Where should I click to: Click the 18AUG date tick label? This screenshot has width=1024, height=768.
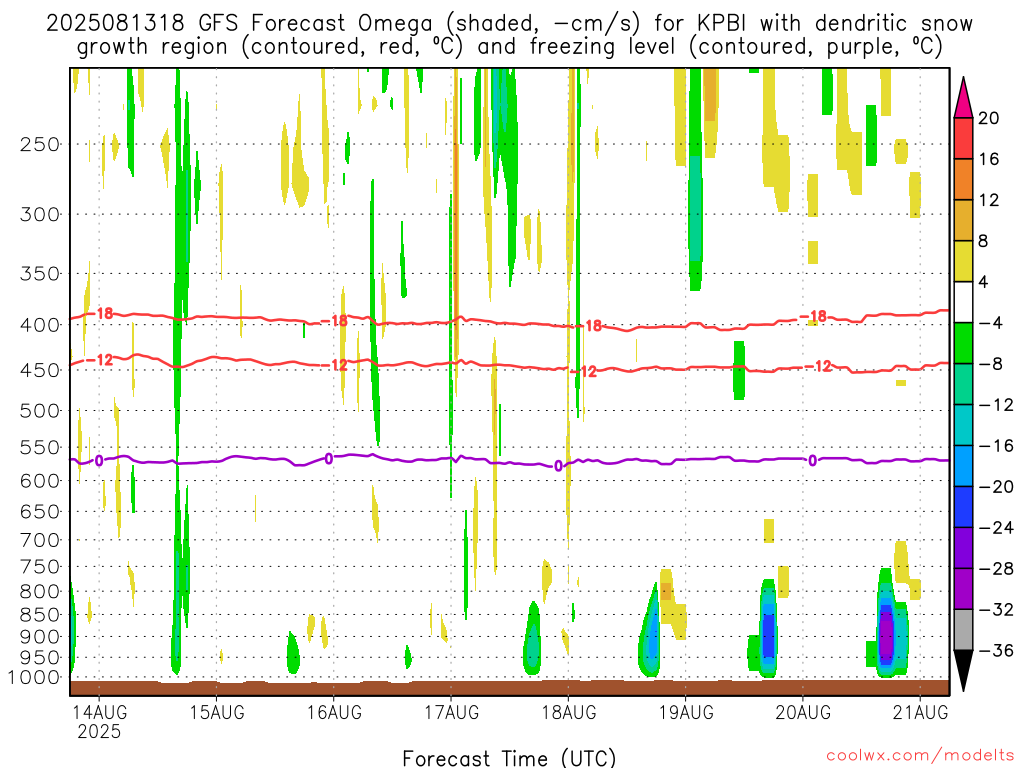569,712
